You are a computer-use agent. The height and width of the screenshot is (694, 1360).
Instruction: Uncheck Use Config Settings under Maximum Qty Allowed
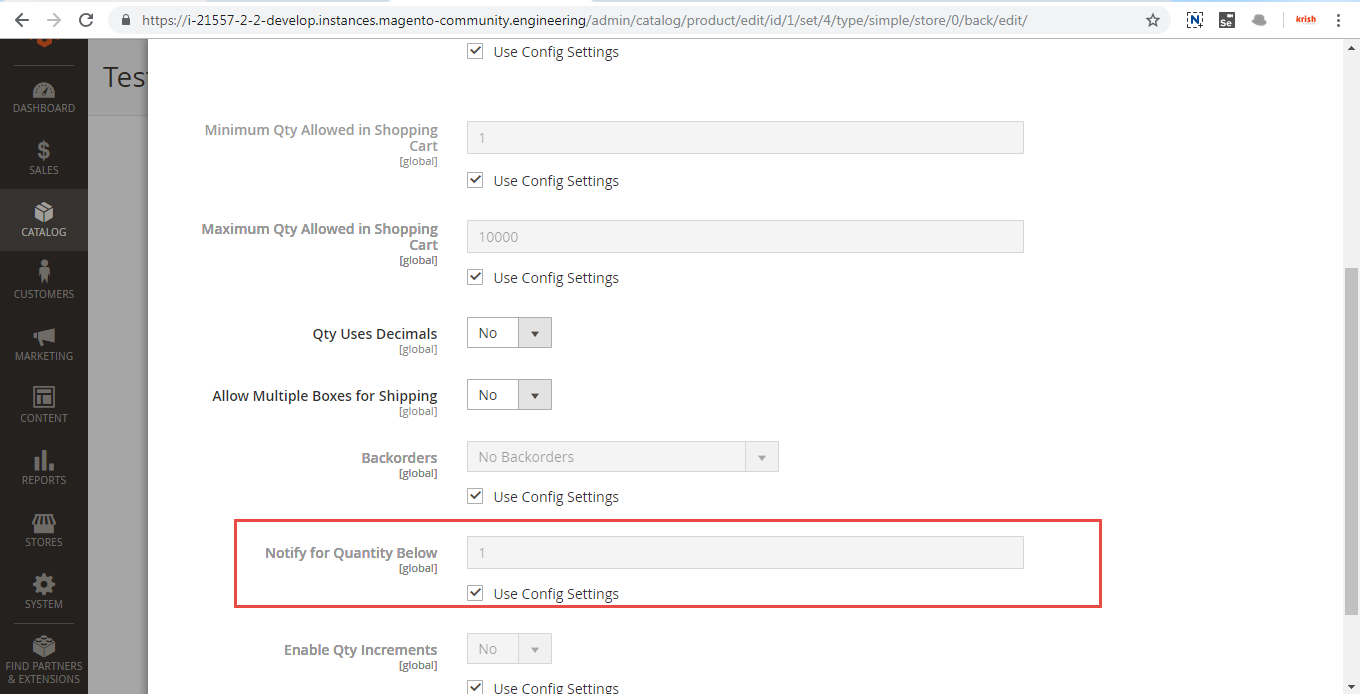click(476, 277)
